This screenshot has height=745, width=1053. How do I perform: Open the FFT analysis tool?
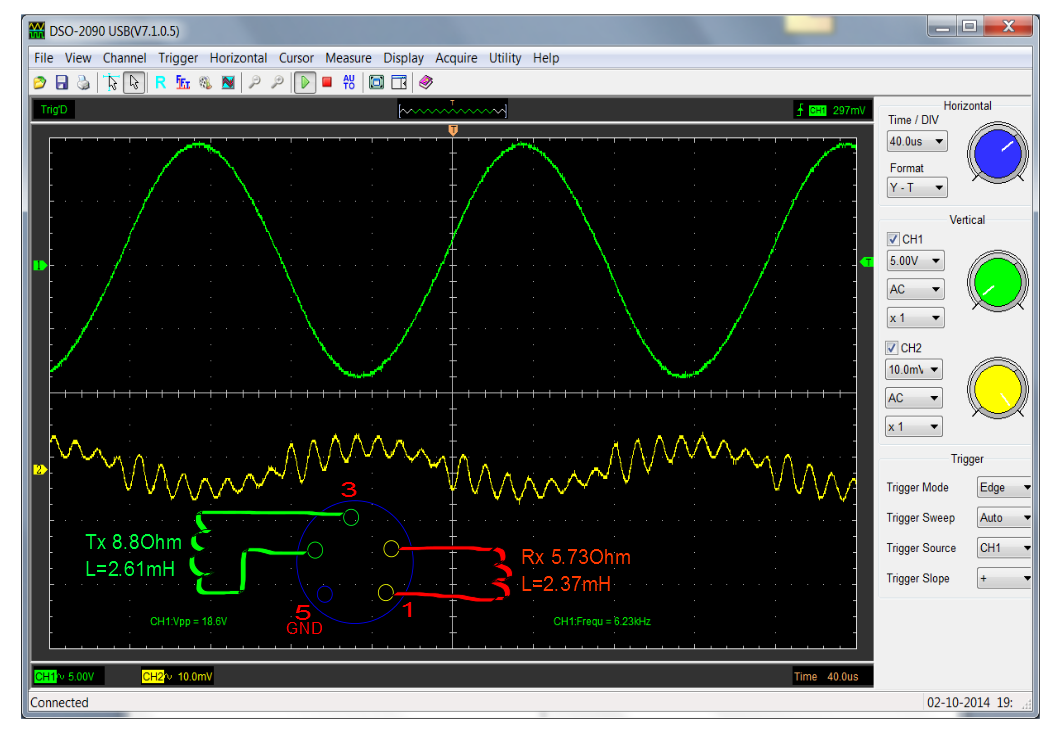tap(183, 82)
